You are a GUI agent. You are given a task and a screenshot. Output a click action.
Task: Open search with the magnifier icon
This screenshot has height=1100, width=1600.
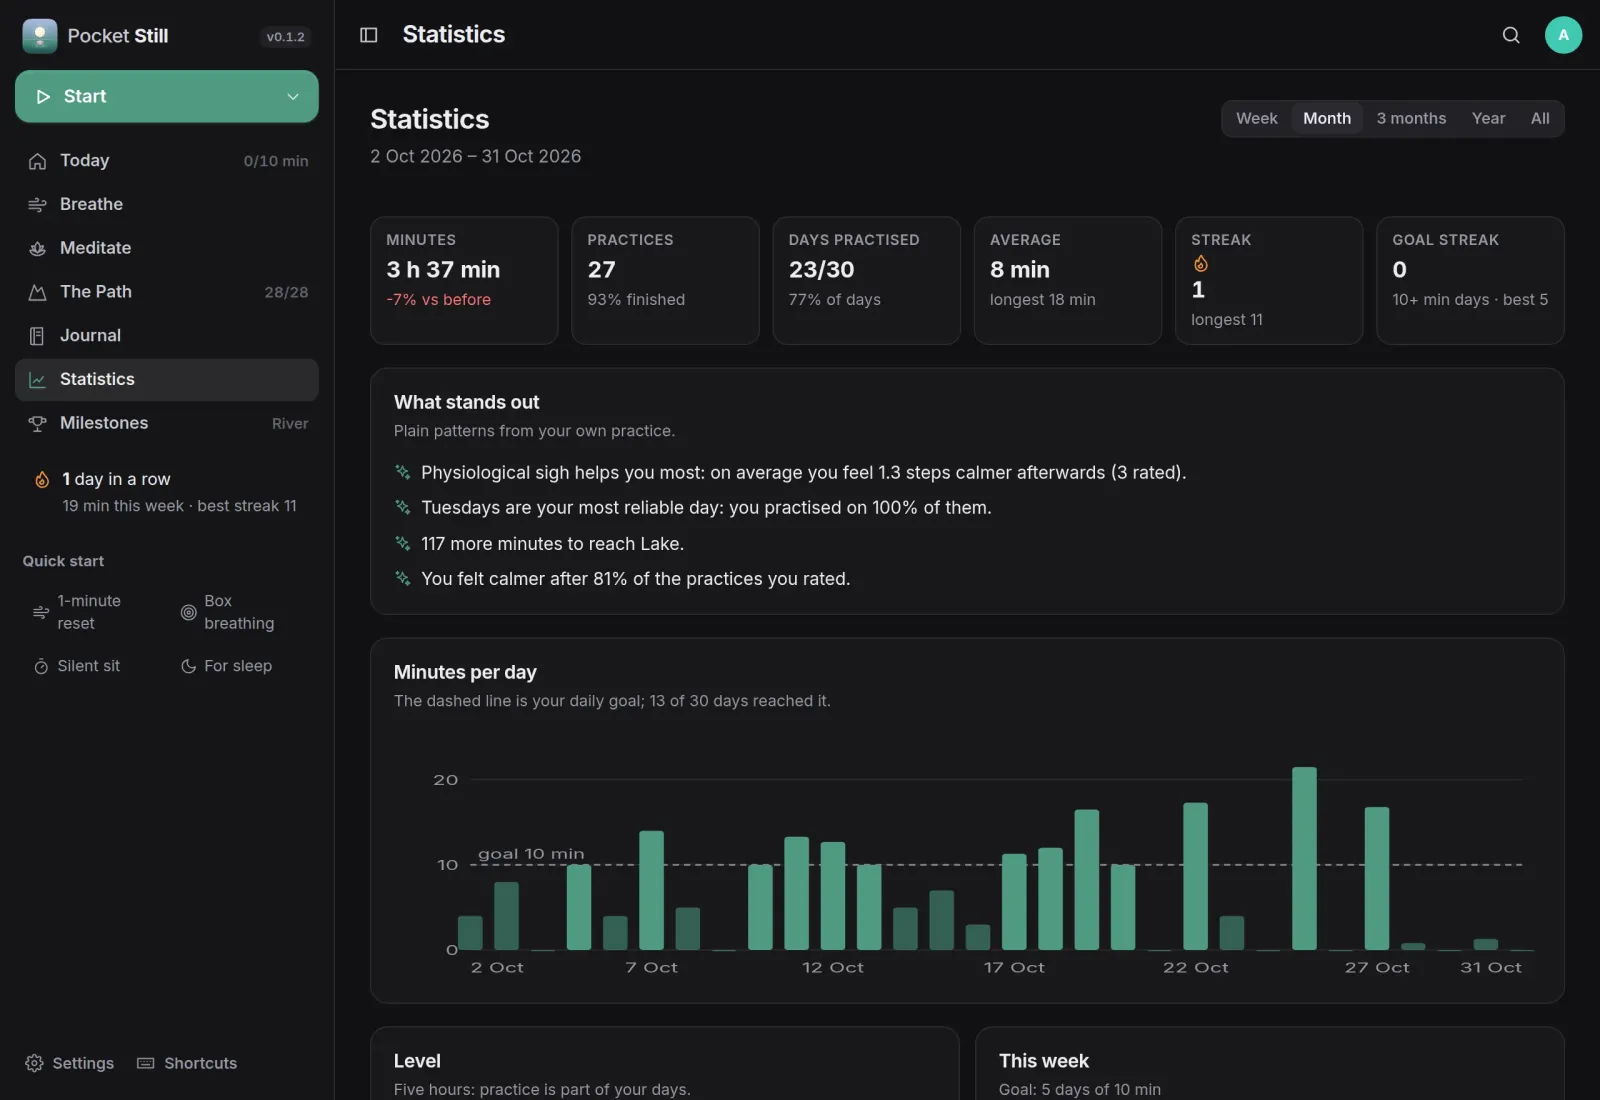1511,35
